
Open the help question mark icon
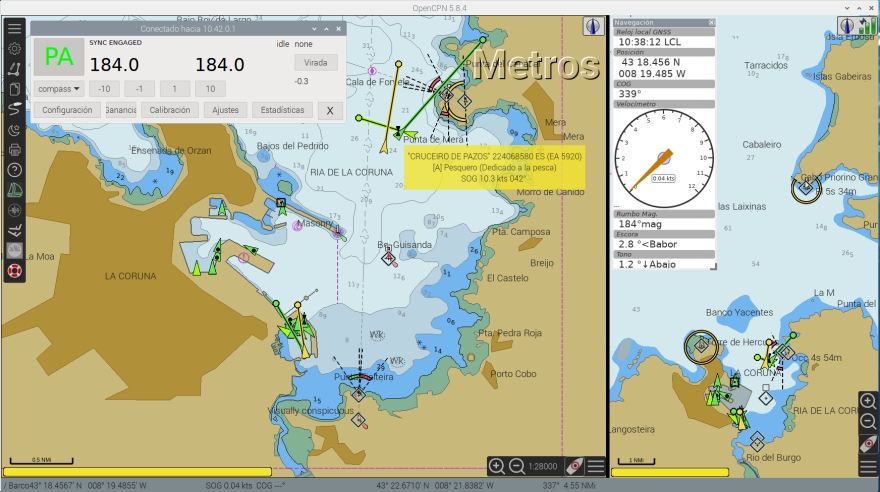coord(14,170)
